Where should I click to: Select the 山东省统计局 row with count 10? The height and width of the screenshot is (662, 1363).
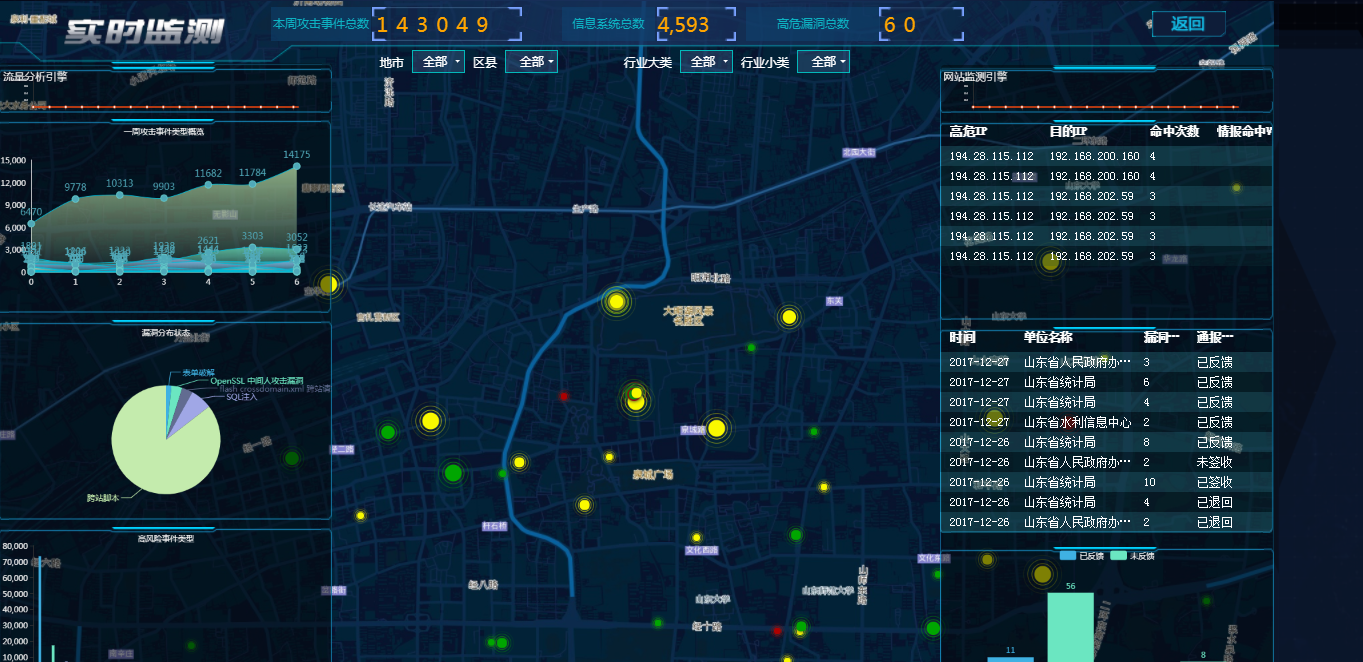(1106, 482)
